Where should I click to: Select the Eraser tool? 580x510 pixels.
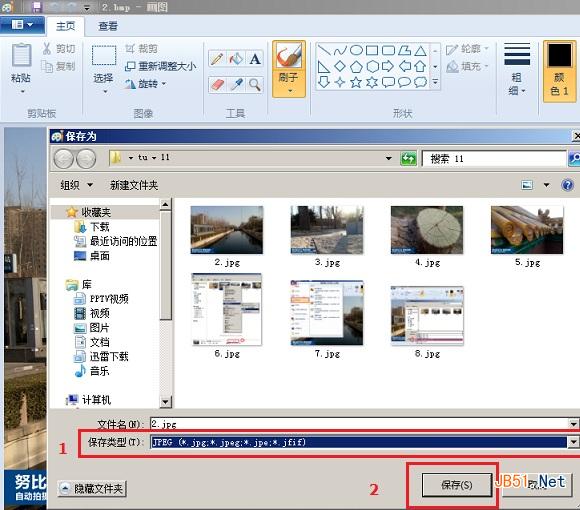click(x=217, y=85)
